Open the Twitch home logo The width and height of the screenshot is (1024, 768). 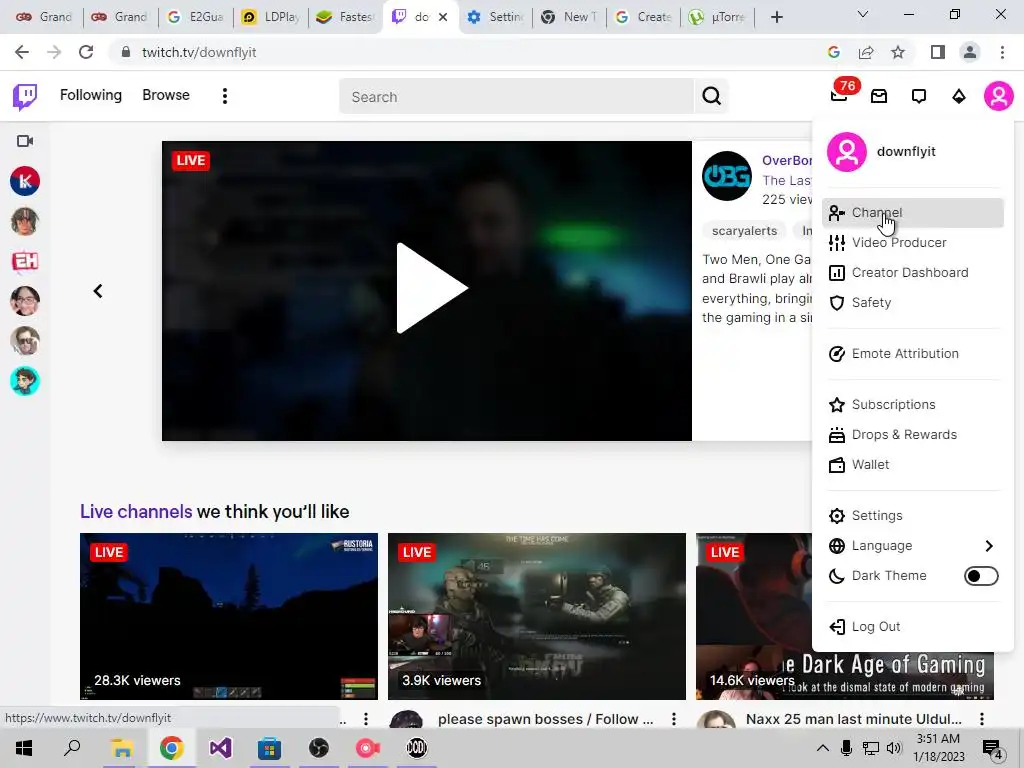click(25, 97)
